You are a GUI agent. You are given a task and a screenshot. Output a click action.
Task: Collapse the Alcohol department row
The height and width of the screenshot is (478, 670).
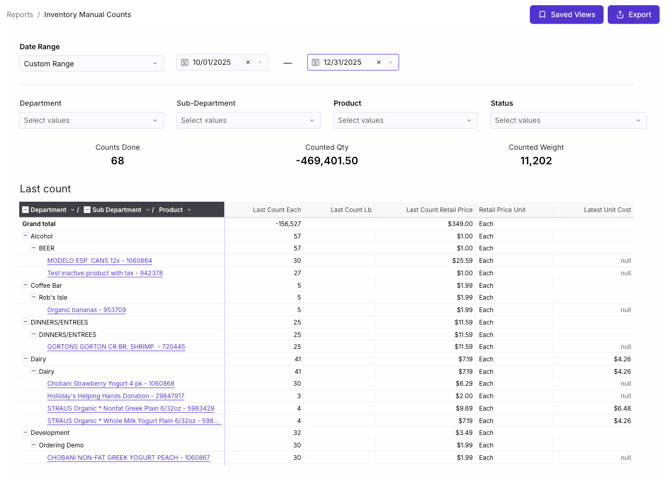[26, 236]
